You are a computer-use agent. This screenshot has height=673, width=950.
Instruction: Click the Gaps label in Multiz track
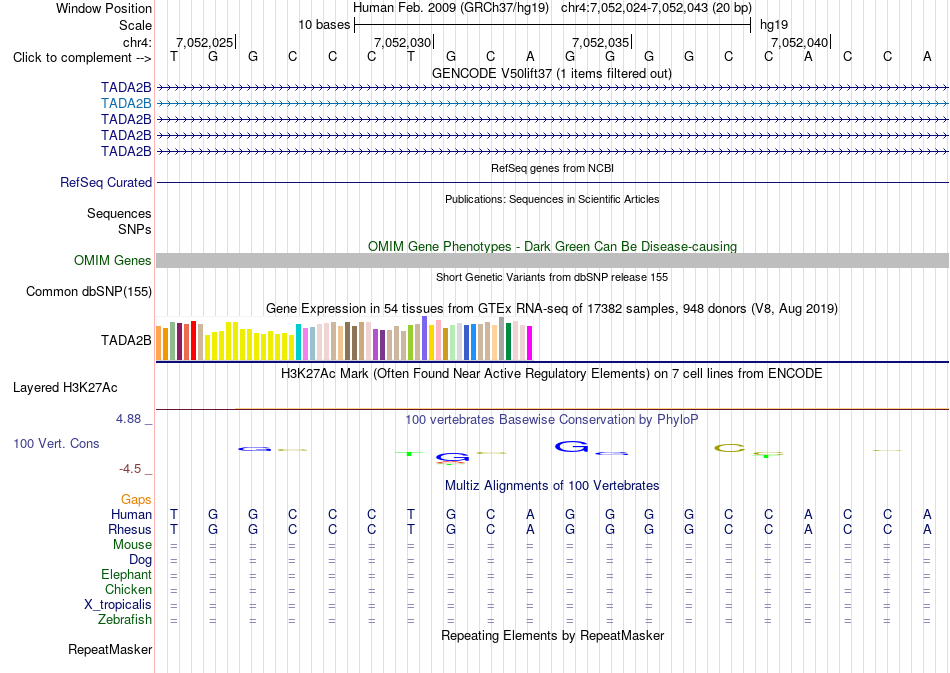click(136, 499)
